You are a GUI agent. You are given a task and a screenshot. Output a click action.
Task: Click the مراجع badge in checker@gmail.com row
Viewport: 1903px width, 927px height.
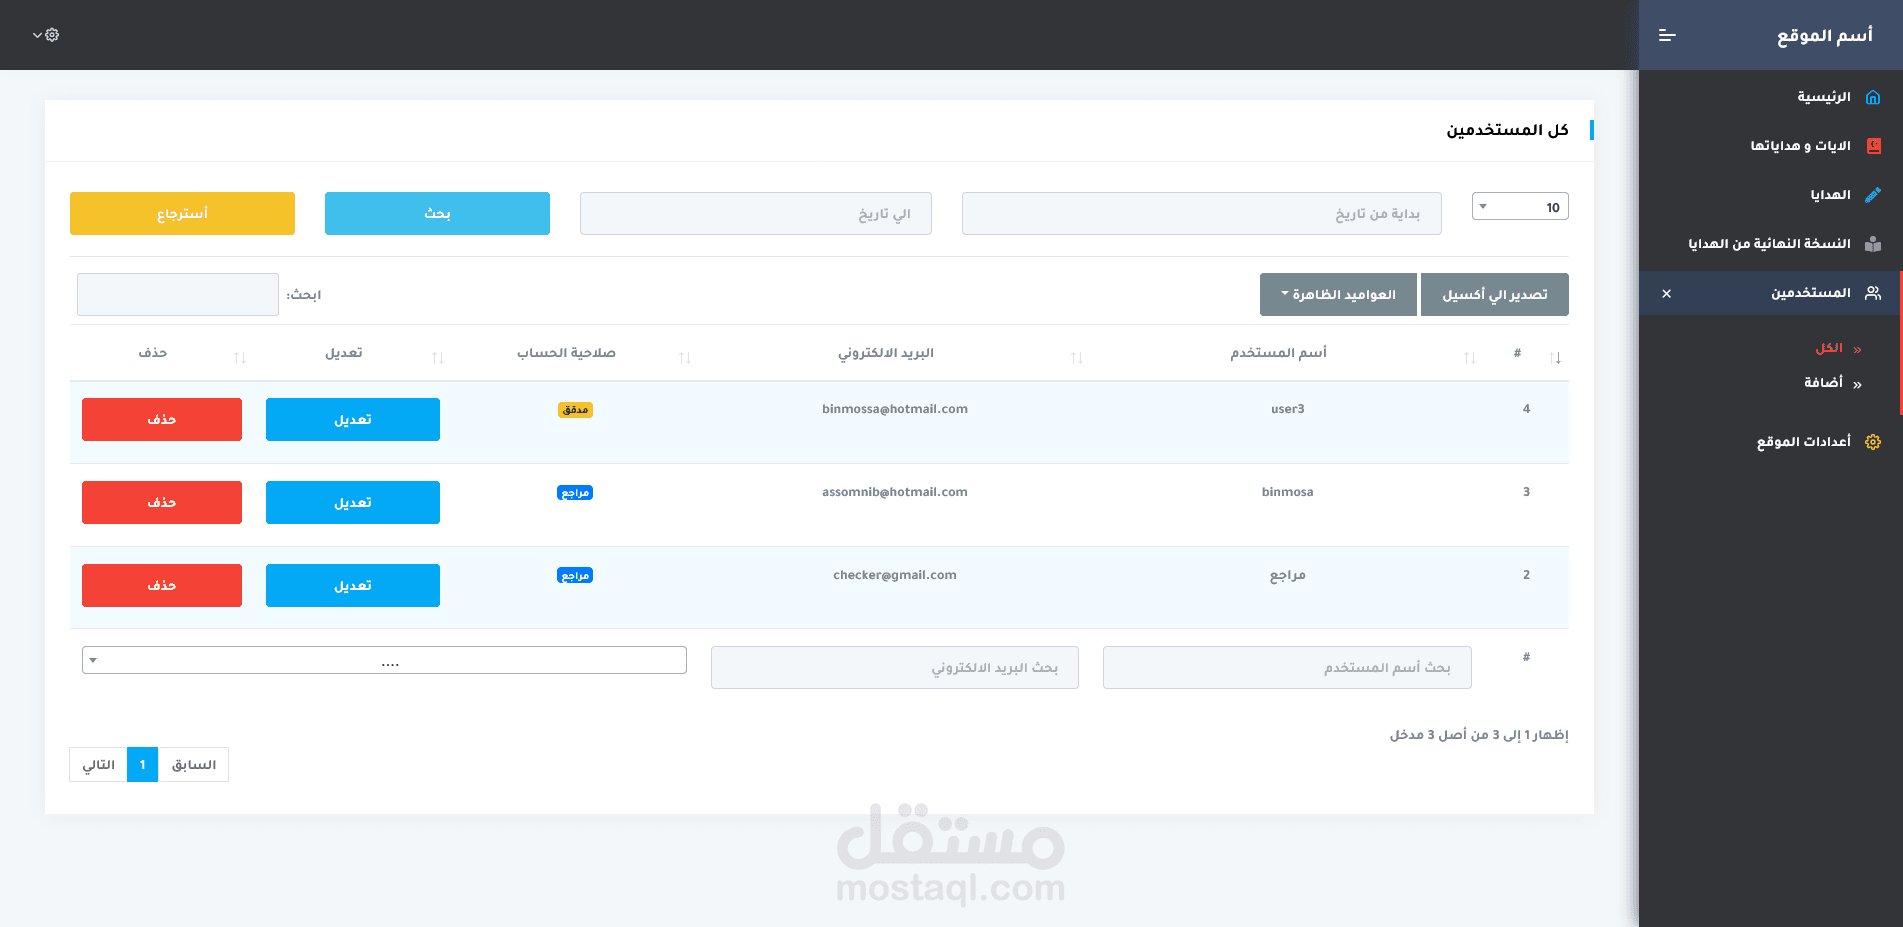coord(575,576)
